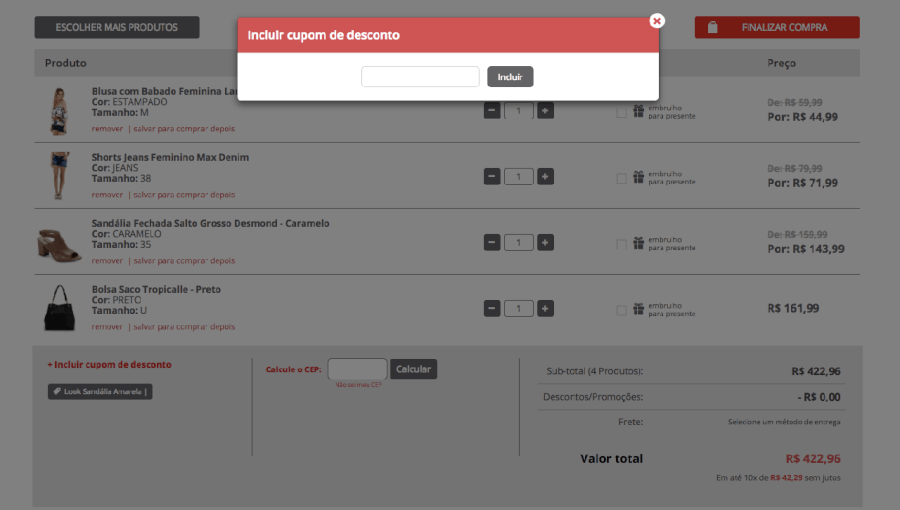Check gift wrap for Blusa com Babado
900x510 pixels.
coord(622,112)
